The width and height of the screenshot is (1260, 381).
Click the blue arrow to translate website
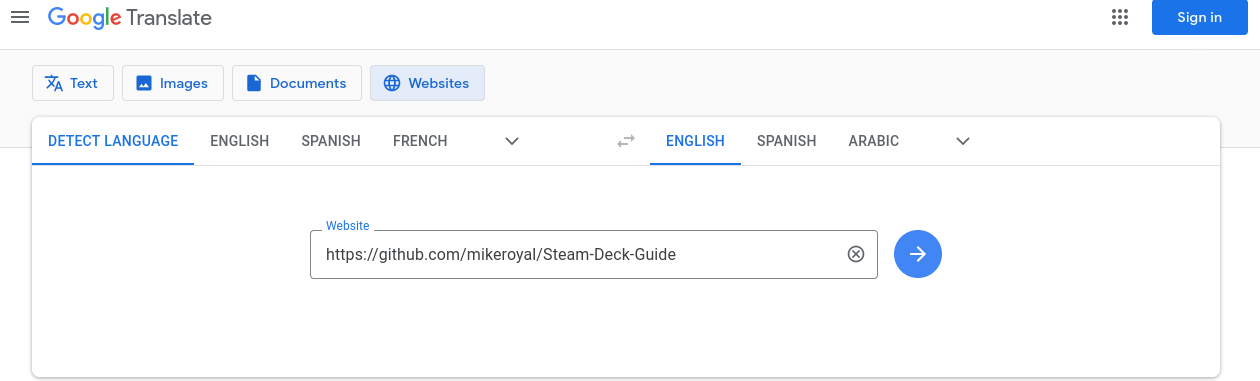click(x=918, y=254)
